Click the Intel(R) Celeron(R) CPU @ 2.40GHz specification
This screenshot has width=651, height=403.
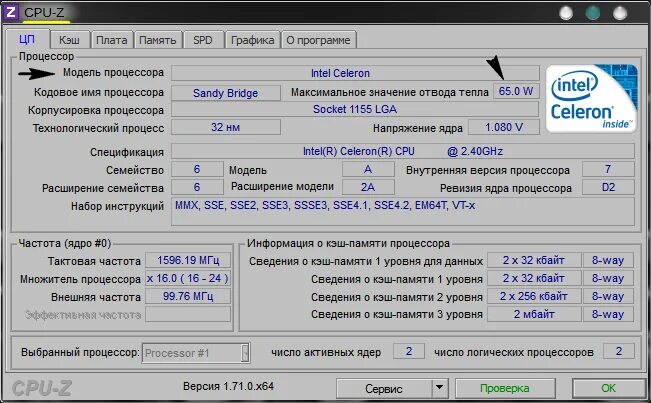tap(403, 151)
